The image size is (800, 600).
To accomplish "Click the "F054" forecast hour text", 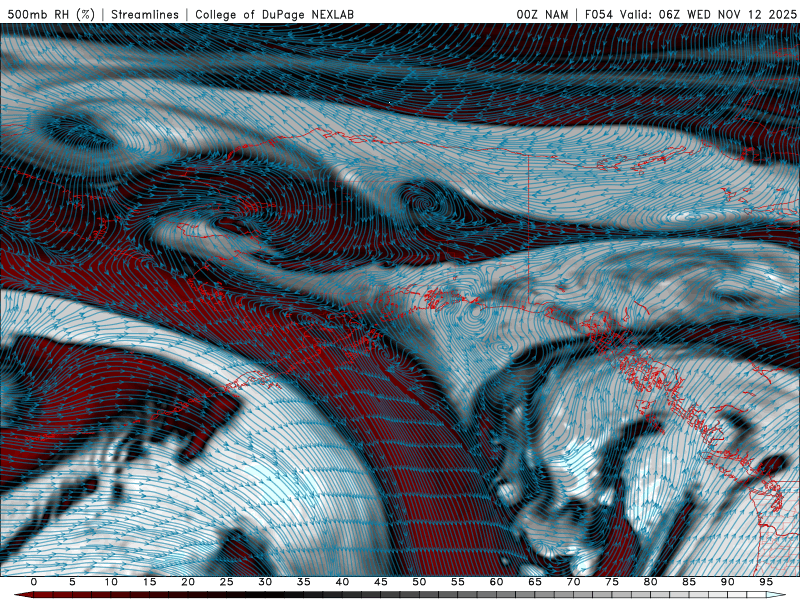I will pos(599,14).
